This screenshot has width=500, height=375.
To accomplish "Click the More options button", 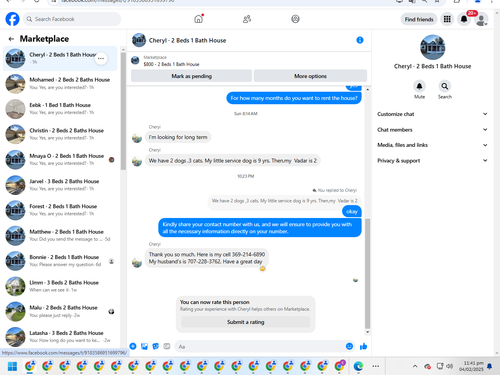I will [310, 76].
